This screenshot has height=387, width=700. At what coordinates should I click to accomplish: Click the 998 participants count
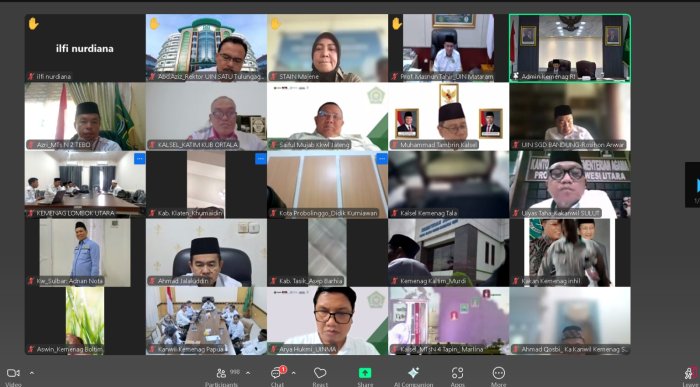tap(235, 372)
